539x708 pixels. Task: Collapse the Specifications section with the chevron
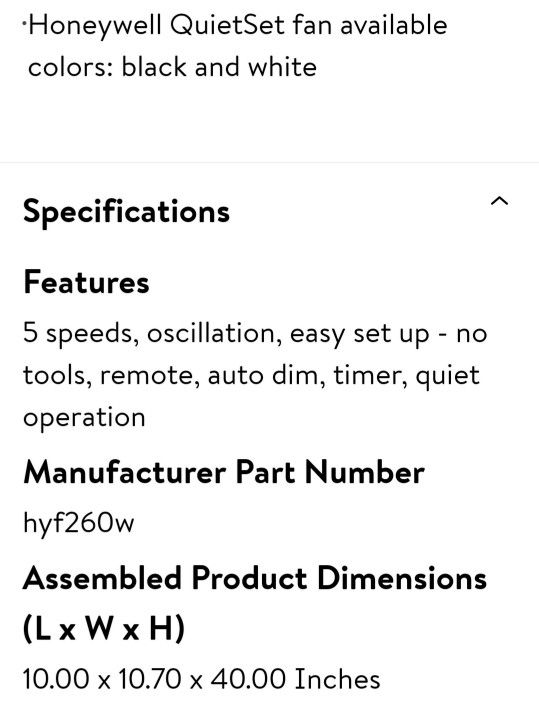tap(499, 201)
